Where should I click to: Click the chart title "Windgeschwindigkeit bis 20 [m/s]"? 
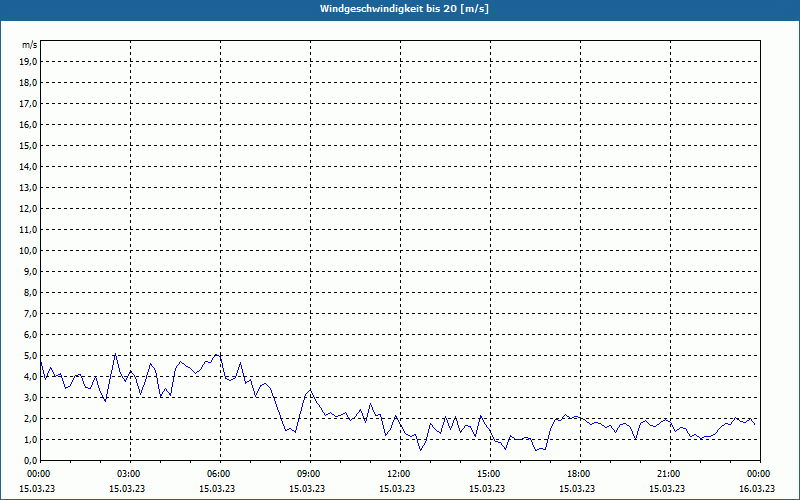tap(404, 9)
